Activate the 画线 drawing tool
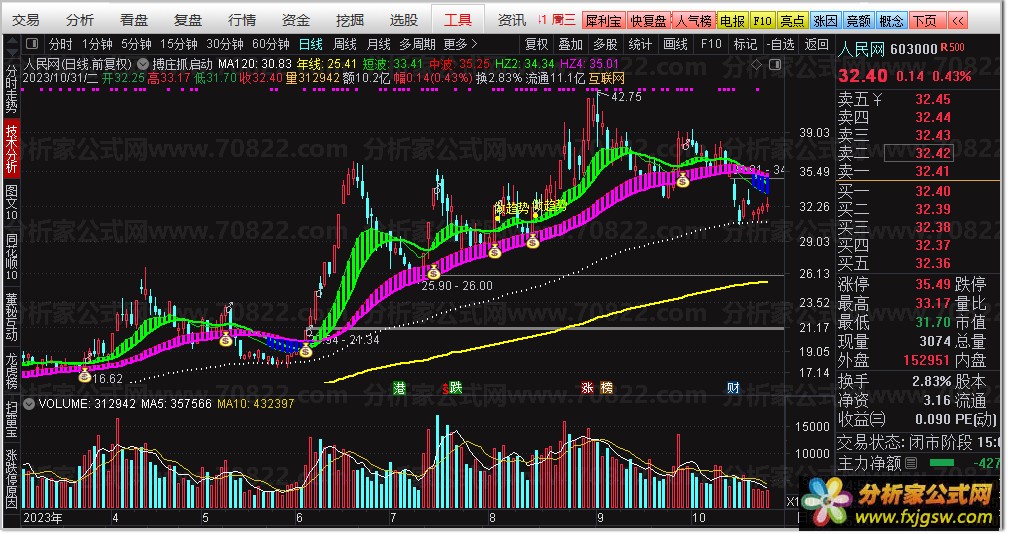1009x534 pixels. 675,44
